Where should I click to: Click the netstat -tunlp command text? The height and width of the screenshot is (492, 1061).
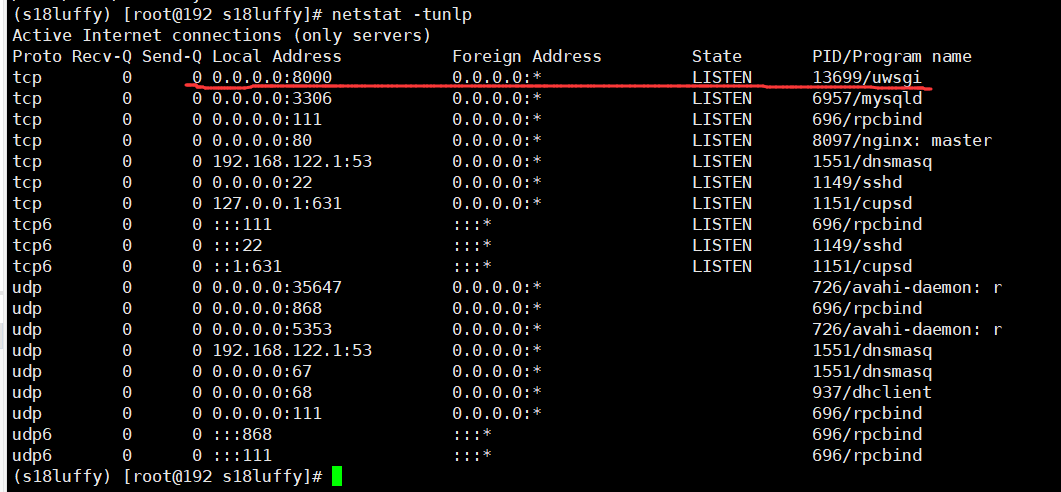403,14
